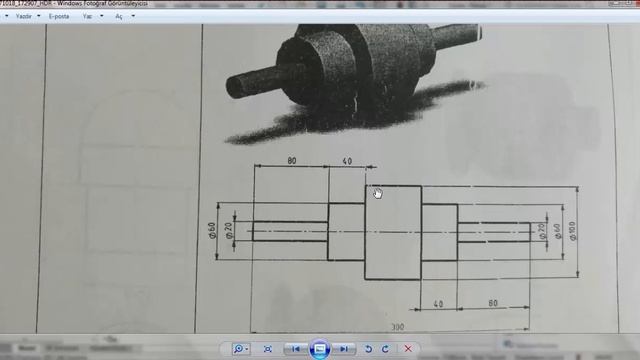Open the Yaz menu

click(x=87, y=16)
